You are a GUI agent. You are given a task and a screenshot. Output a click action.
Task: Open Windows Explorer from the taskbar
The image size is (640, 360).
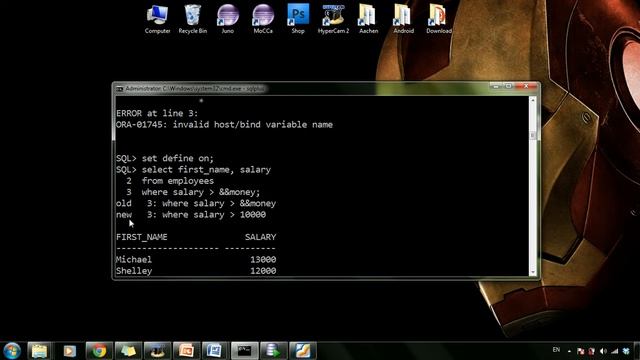[x=40, y=351]
